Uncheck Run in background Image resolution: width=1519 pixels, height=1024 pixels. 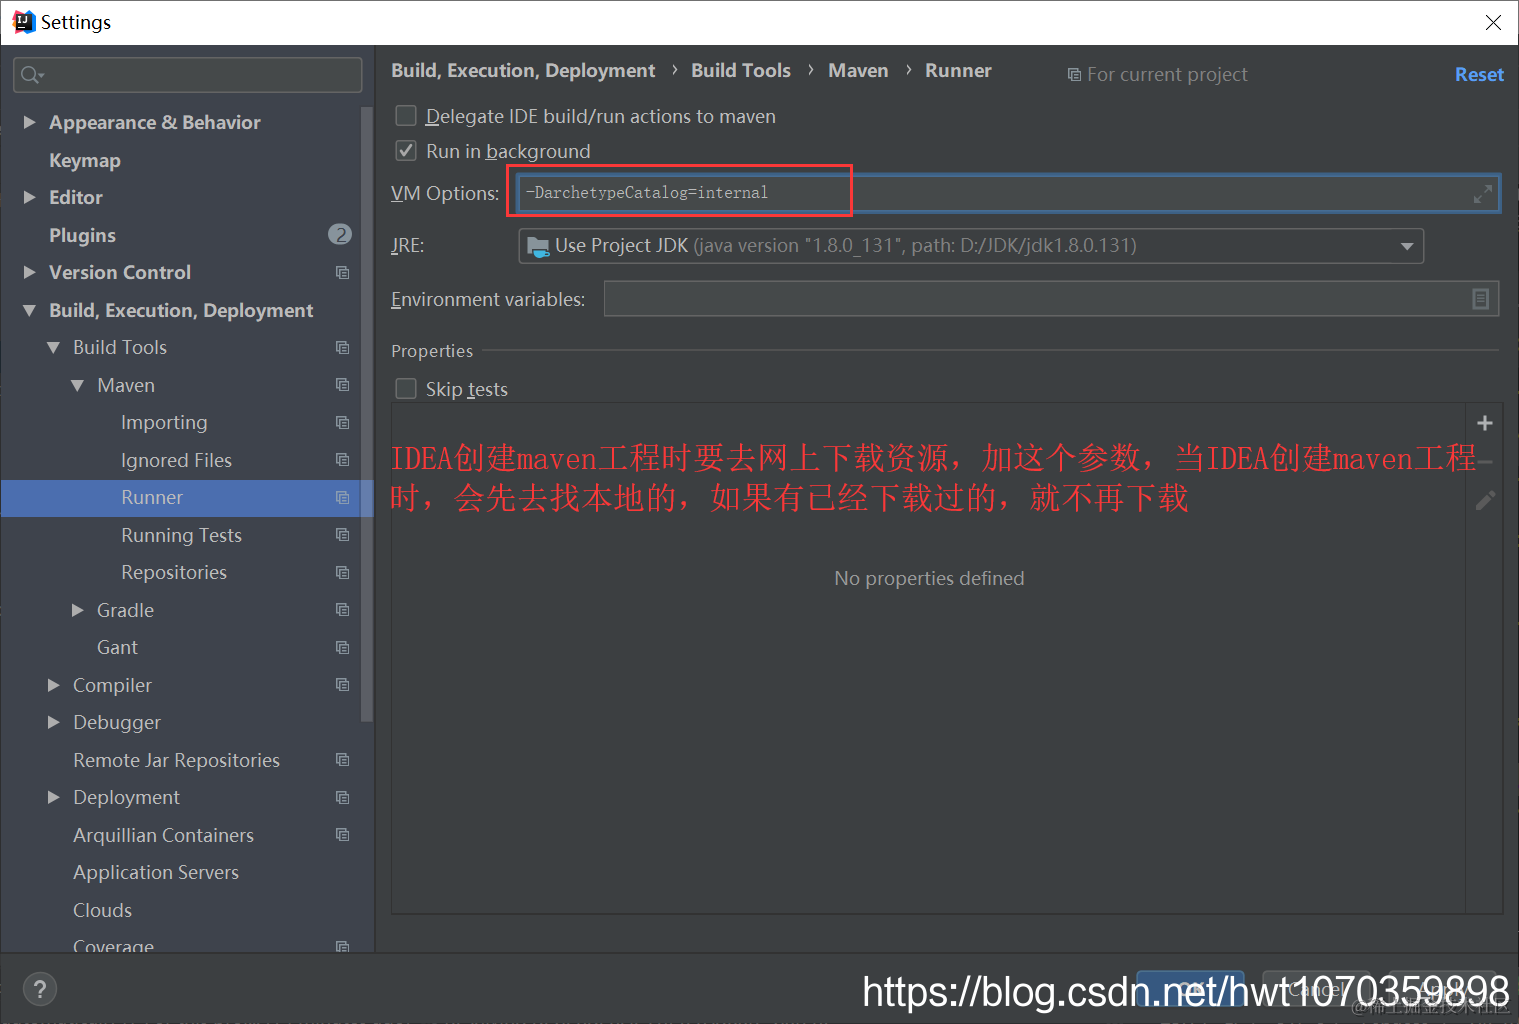(x=406, y=151)
